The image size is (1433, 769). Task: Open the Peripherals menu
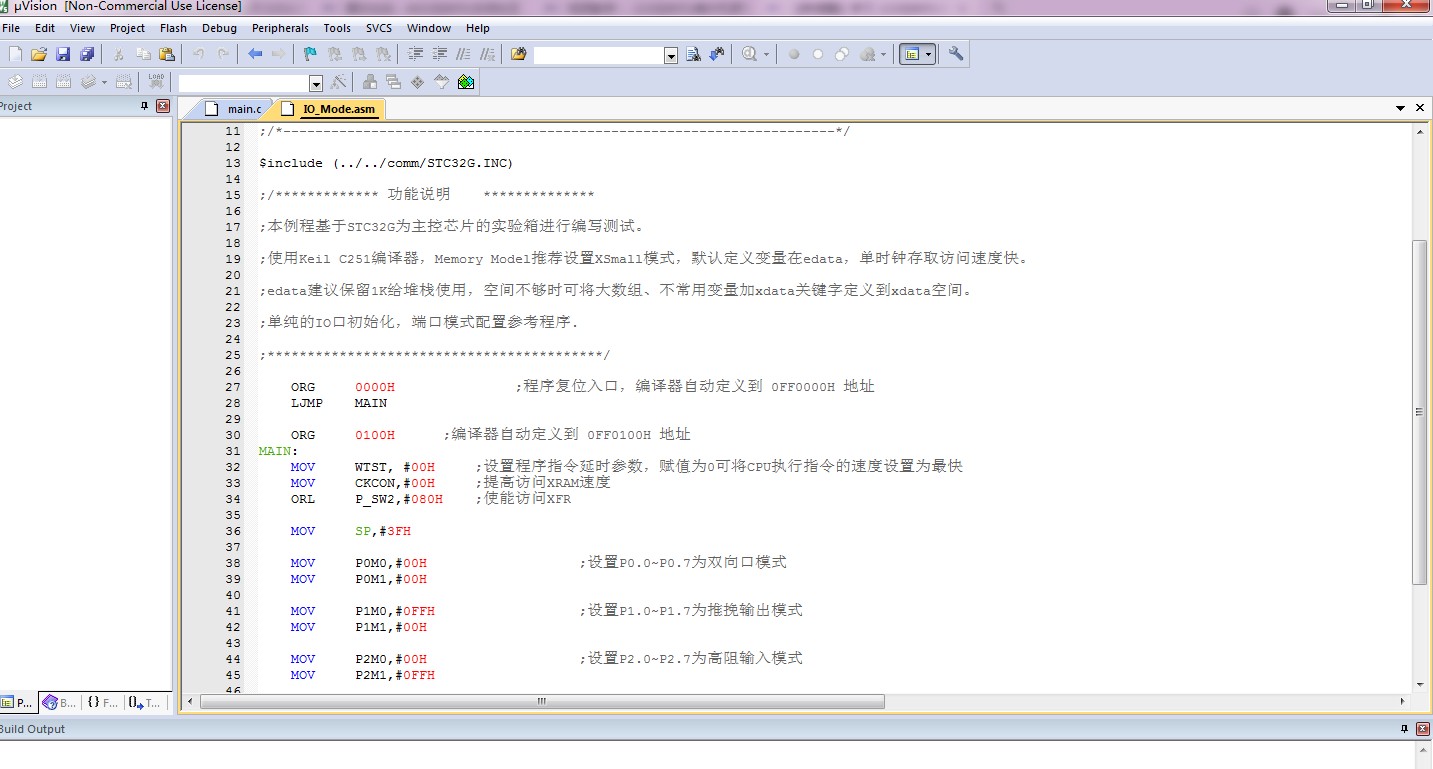tap(280, 28)
